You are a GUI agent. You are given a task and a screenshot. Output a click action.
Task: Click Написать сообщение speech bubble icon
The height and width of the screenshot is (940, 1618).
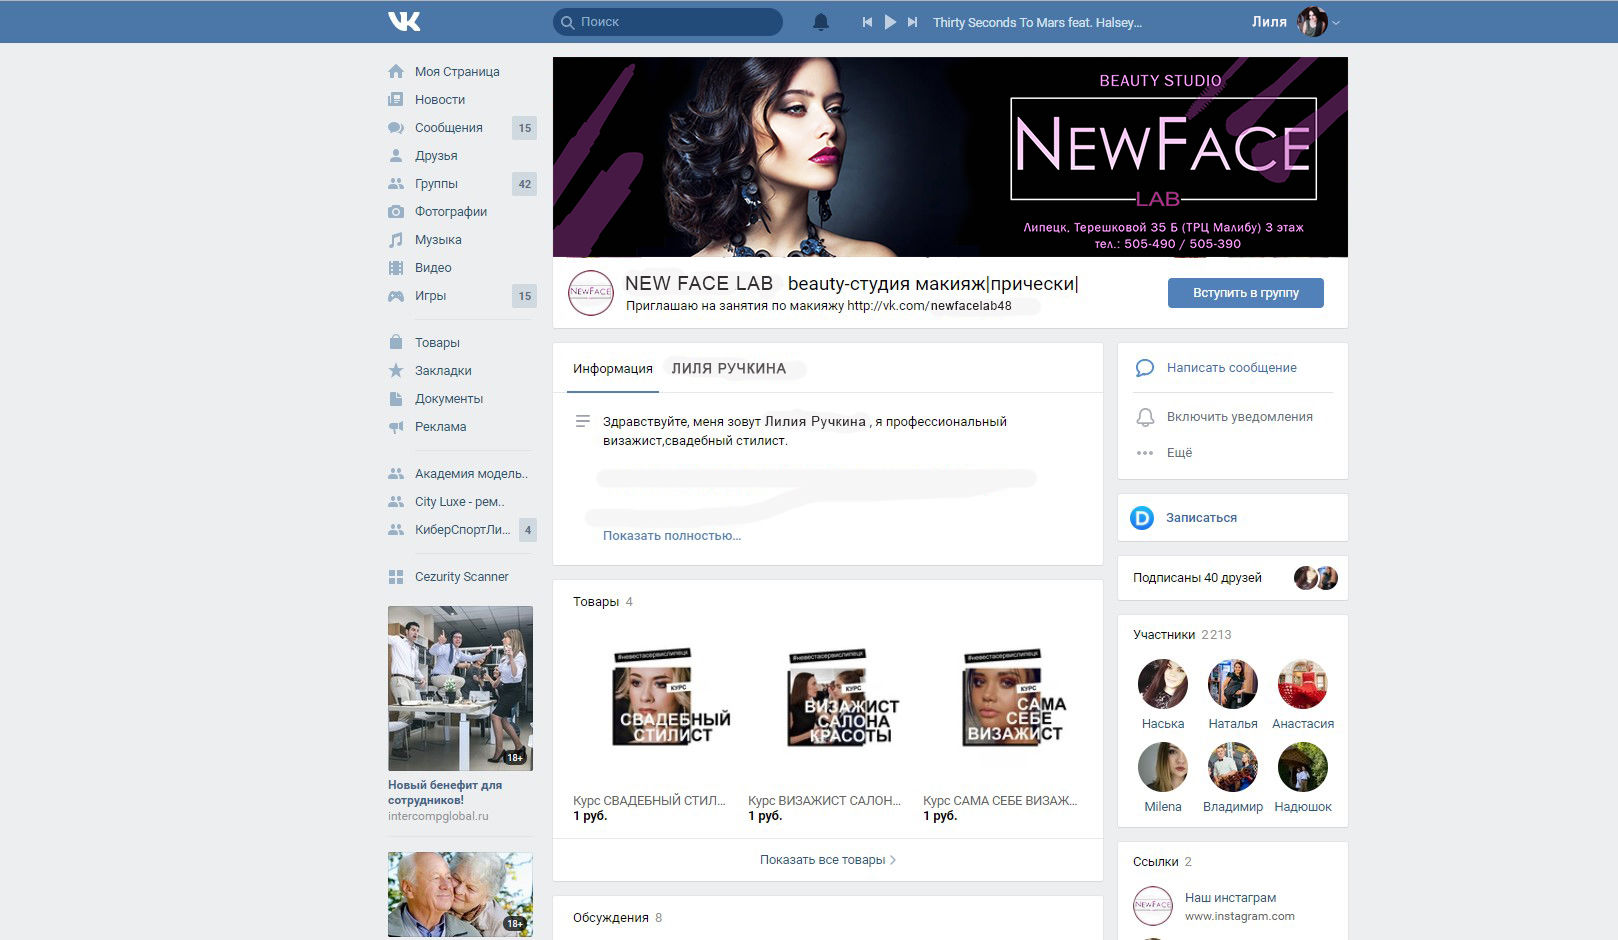(x=1145, y=368)
